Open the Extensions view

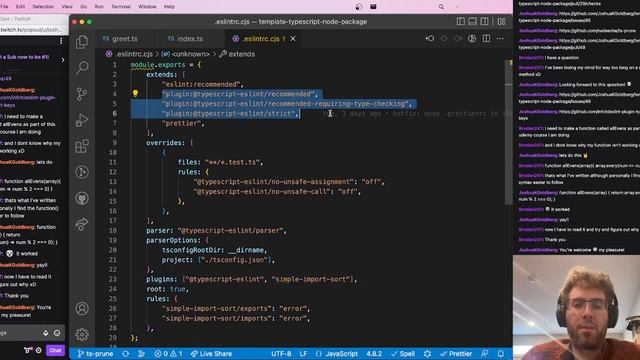[x=82, y=146]
